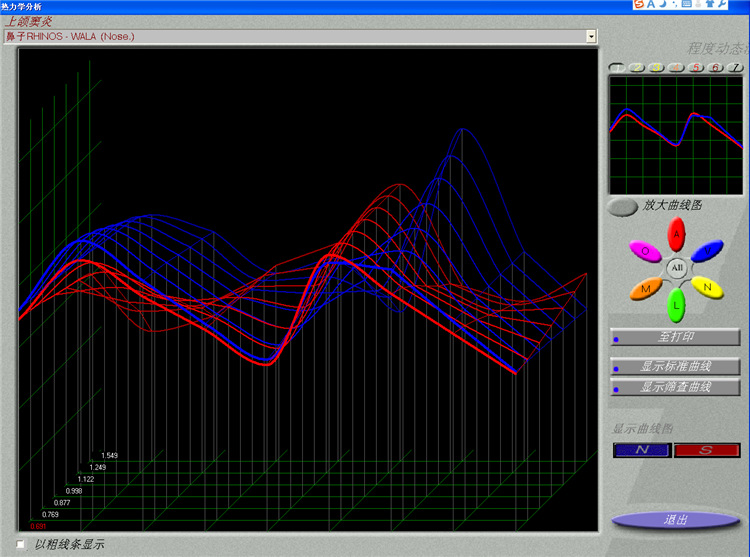Enable 以粗线条显示 thick line checkbox
750x557 pixels.
point(21,545)
